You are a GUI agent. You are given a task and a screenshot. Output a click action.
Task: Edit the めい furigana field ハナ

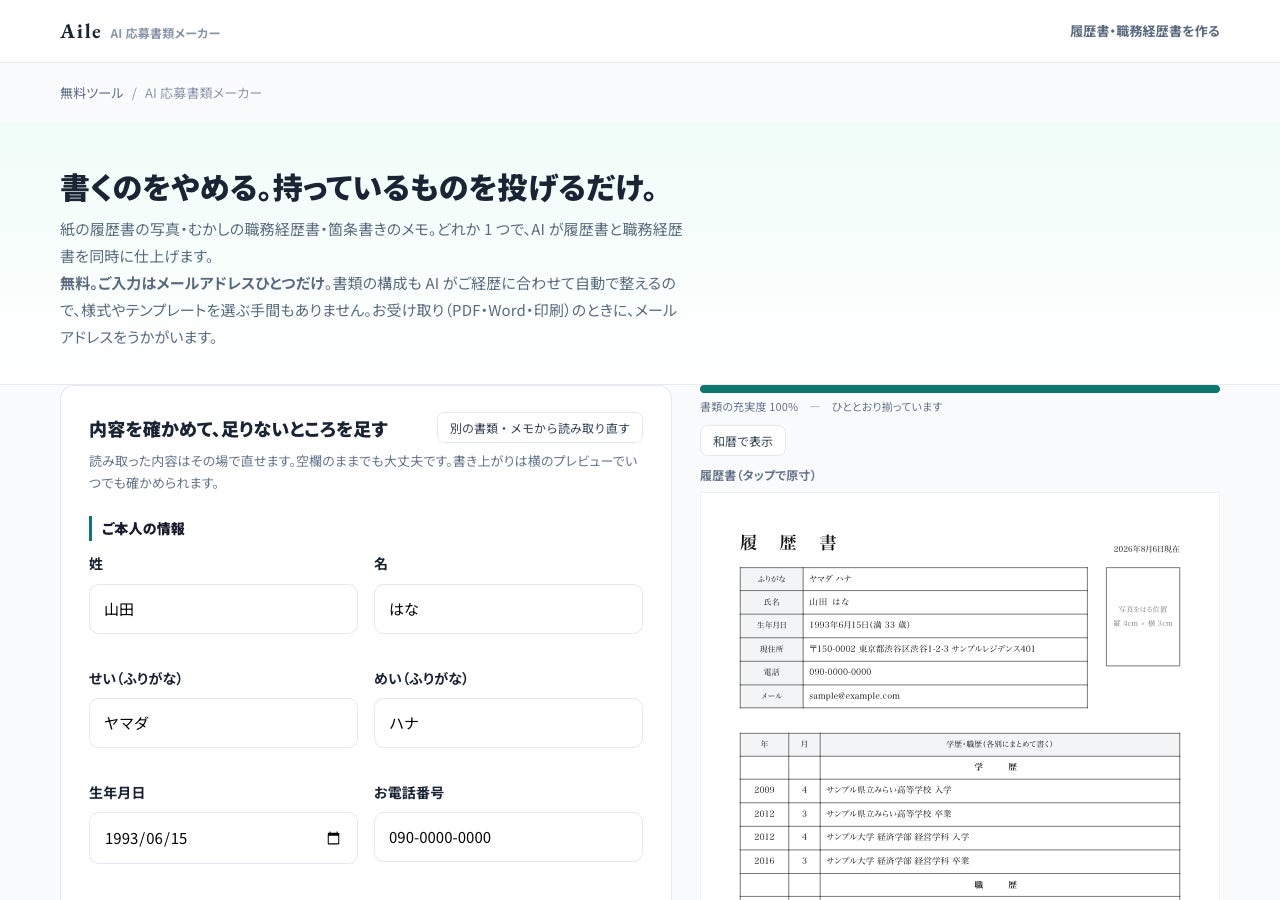[508, 723]
